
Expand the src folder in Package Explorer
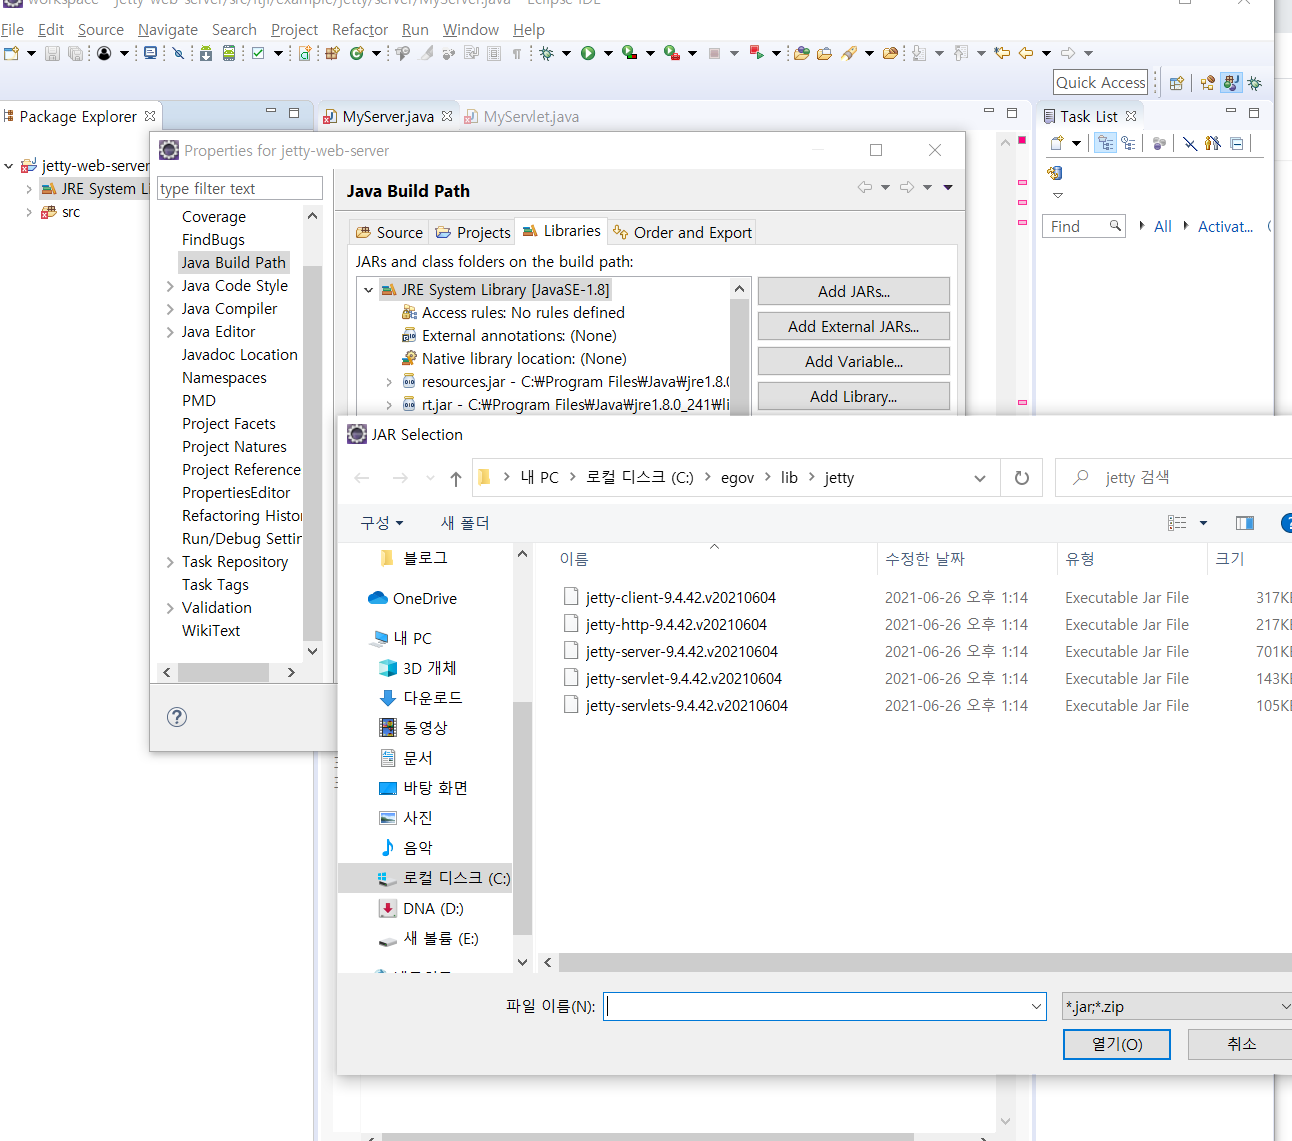(29, 212)
